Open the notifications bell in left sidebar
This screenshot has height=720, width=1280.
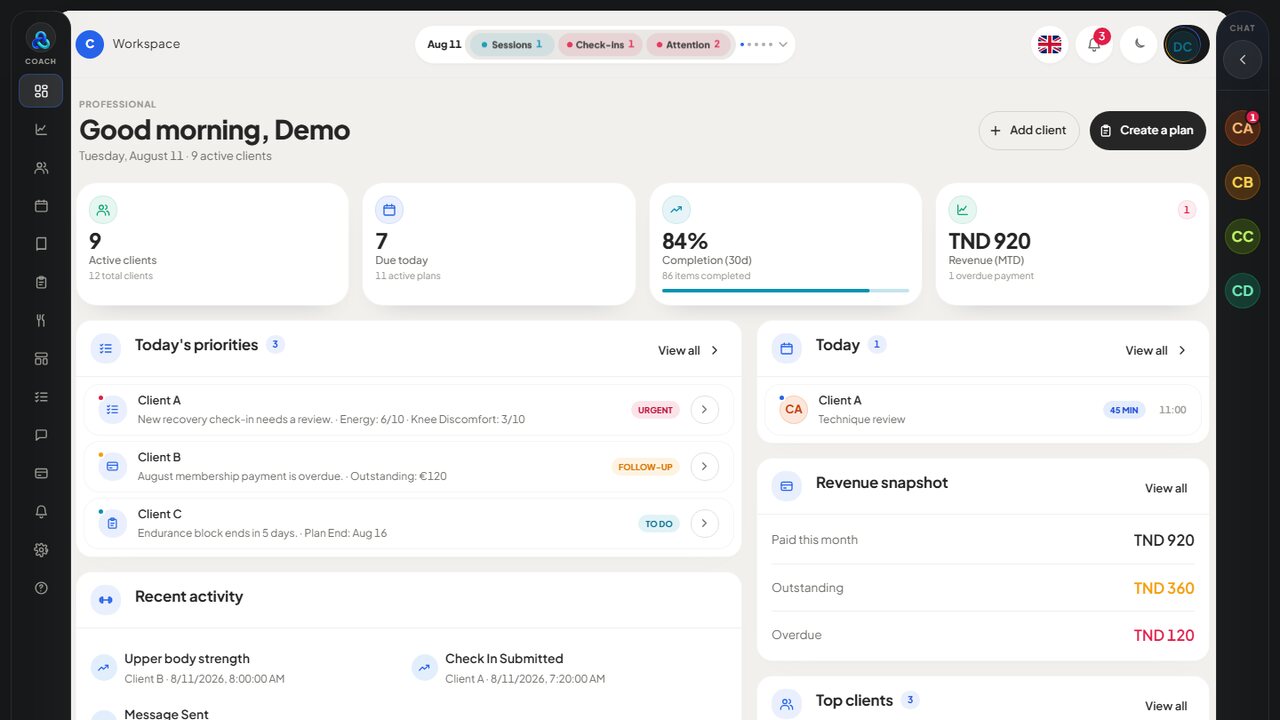click(x=41, y=511)
